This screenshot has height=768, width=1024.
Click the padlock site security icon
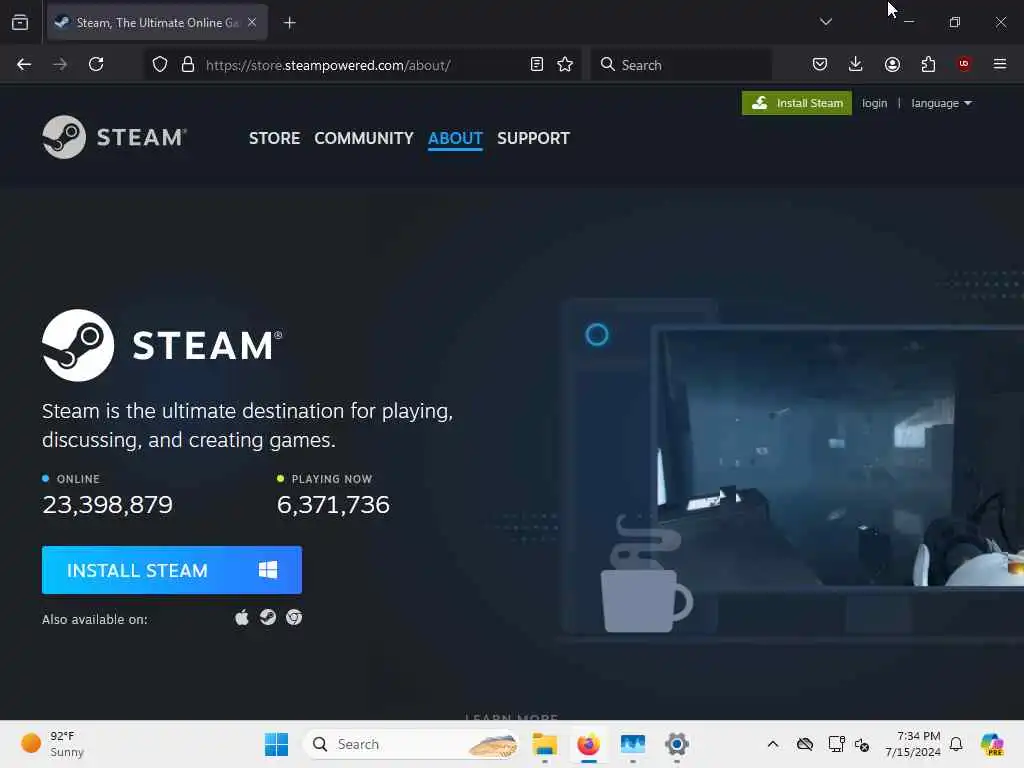click(x=188, y=65)
